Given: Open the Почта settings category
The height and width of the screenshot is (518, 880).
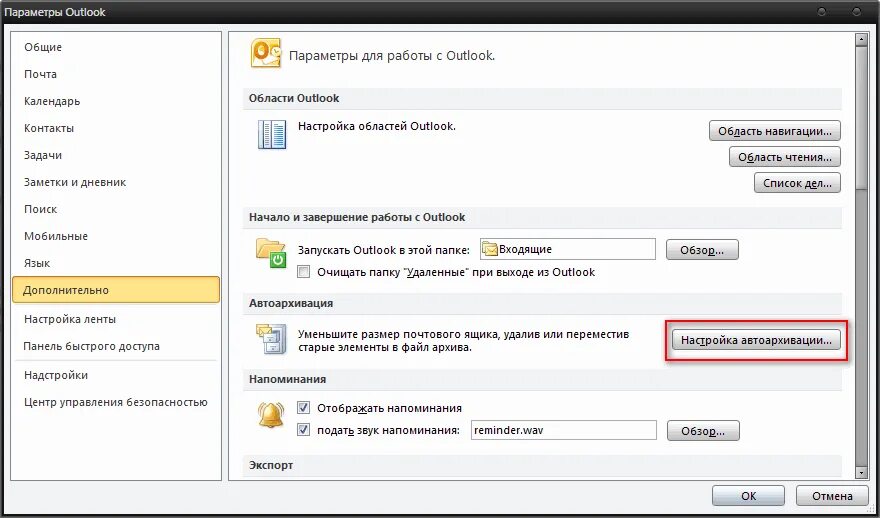Looking at the screenshot, I should coord(116,74).
